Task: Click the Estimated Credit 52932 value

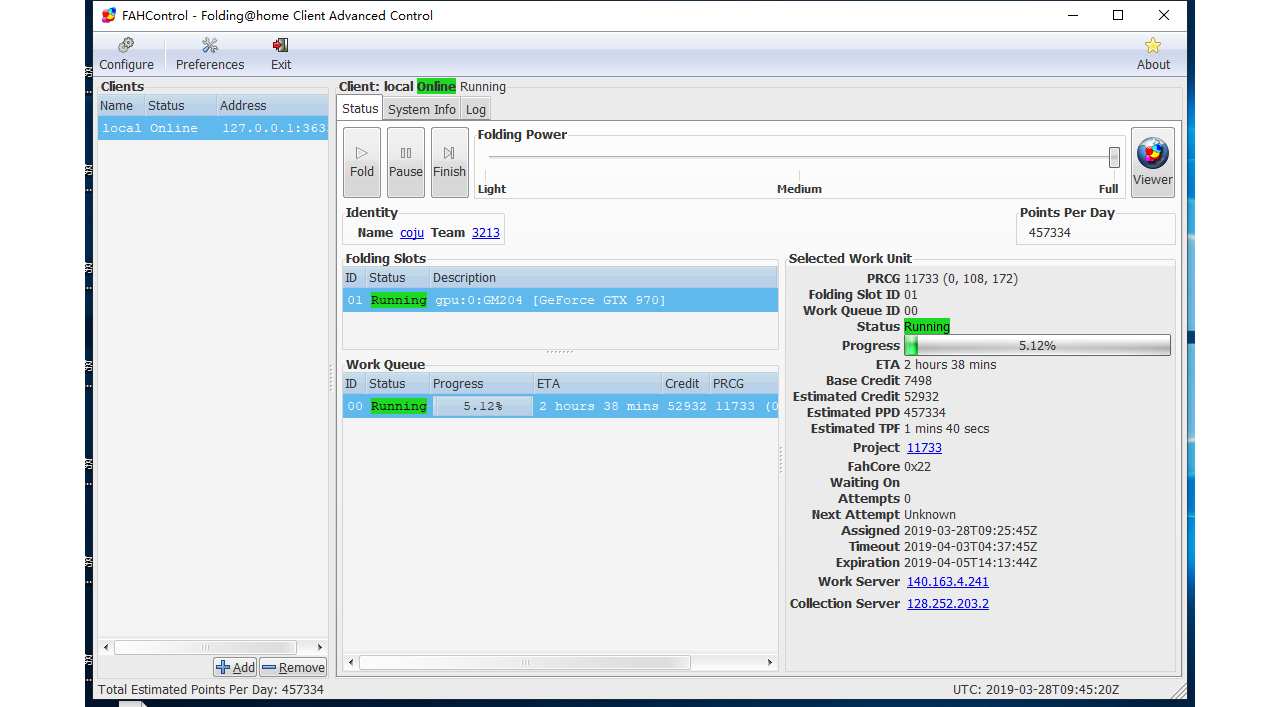Action: pos(923,397)
